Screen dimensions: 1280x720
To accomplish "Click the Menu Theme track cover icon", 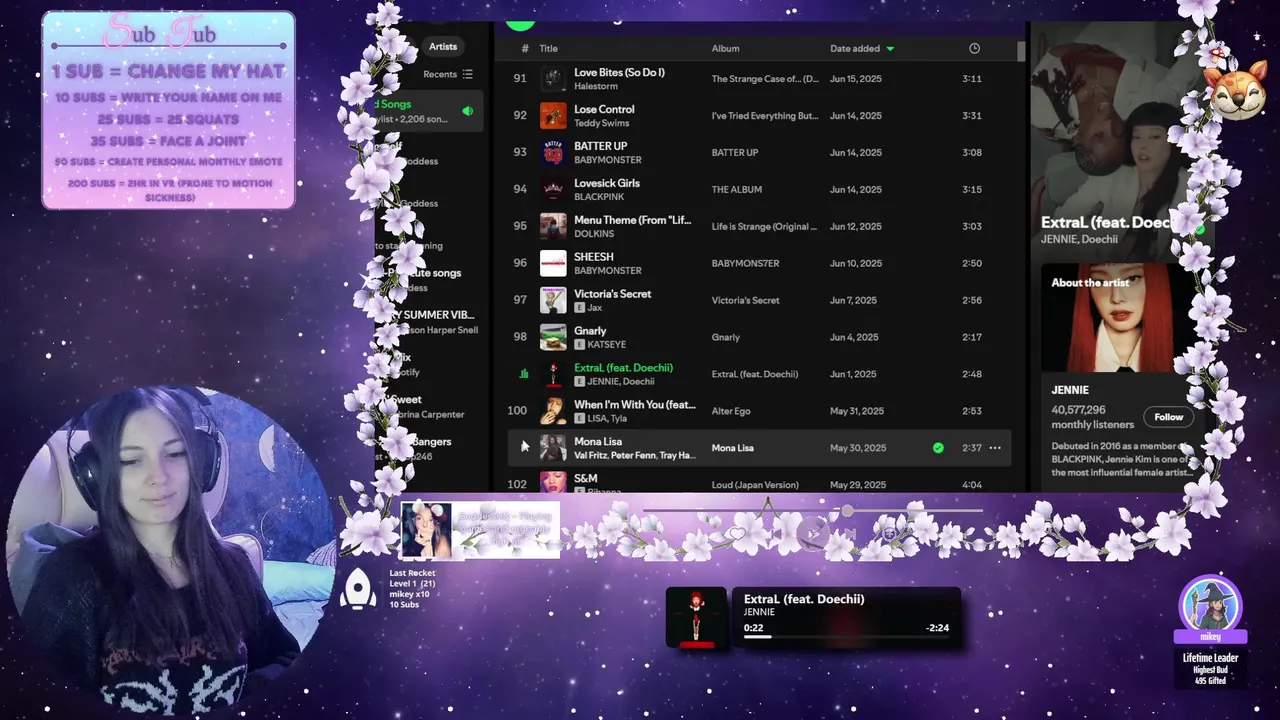I will pos(553,226).
